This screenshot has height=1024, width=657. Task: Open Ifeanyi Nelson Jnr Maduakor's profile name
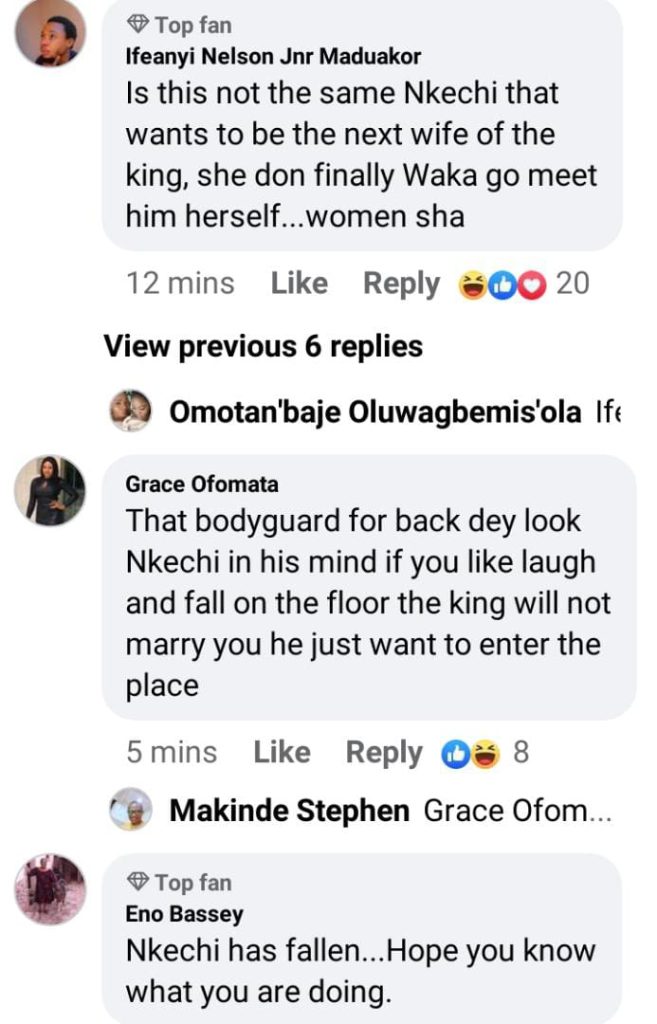[273, 56]
